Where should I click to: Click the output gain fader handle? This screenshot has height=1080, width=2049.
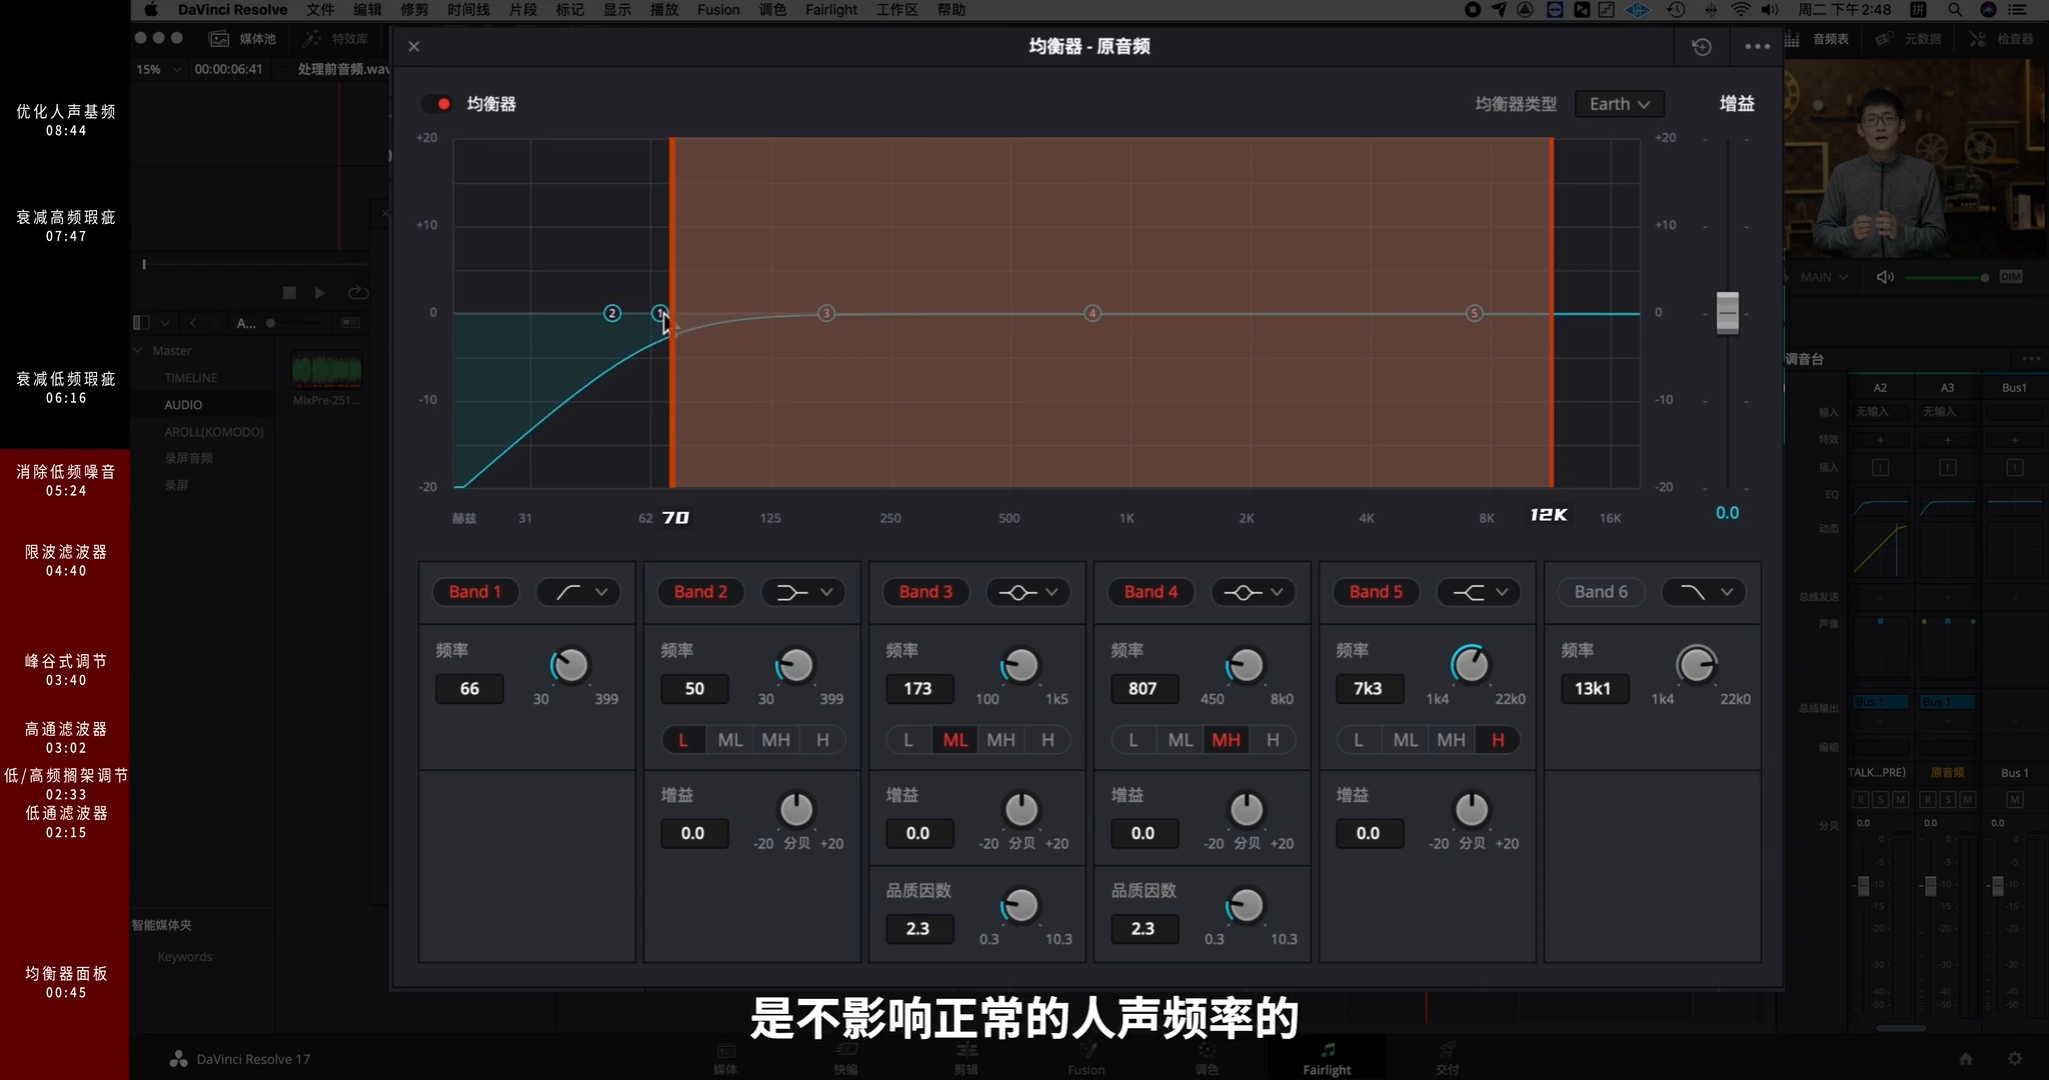pyautogui.click(x=1727, y=313)
